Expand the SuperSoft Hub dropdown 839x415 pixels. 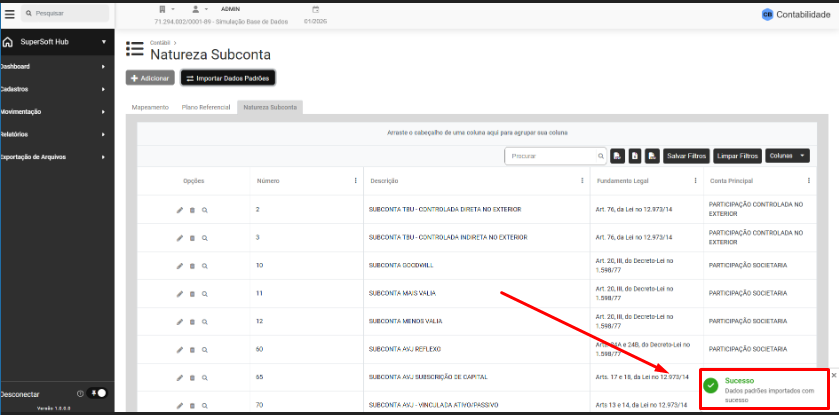[x=104, y=42]
